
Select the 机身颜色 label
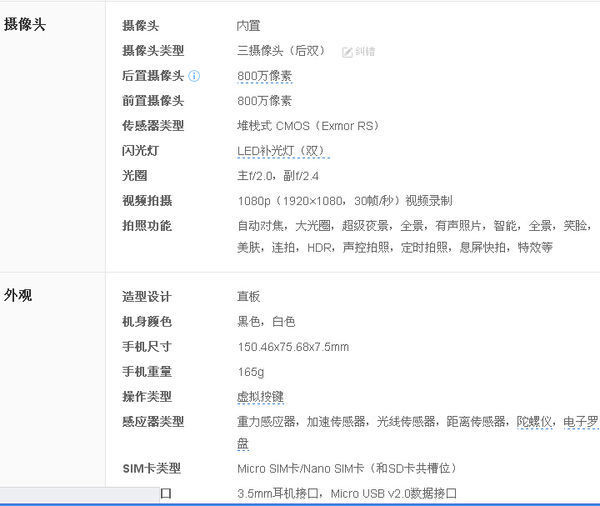pos(147,322)
